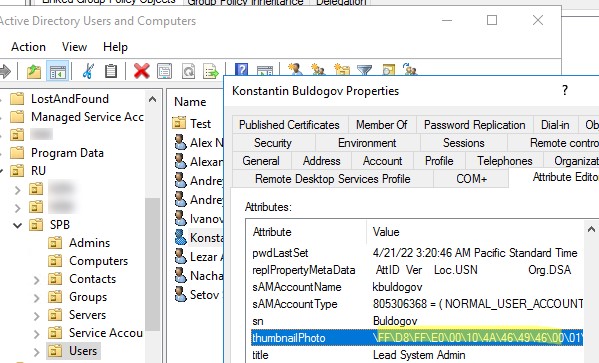Click the user icon beside Setov
This screenshot has height=363, width=599.
[x=180, y=294]
